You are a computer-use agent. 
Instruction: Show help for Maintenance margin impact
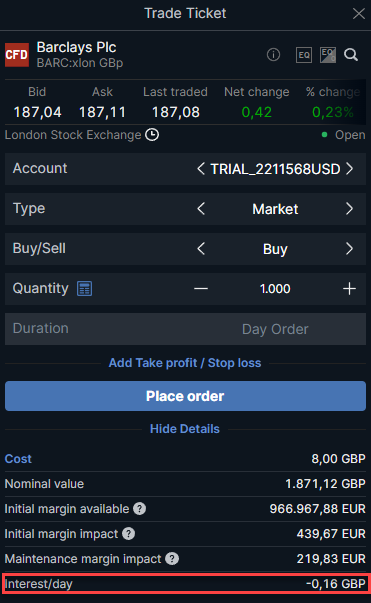[172, 559]
